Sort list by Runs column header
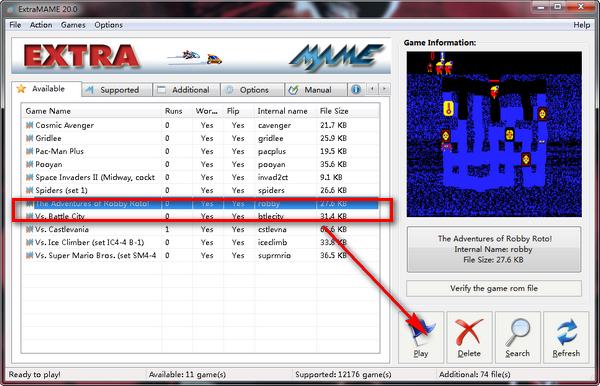The width and height of the screenshot is (600, 386). (177, 111)
